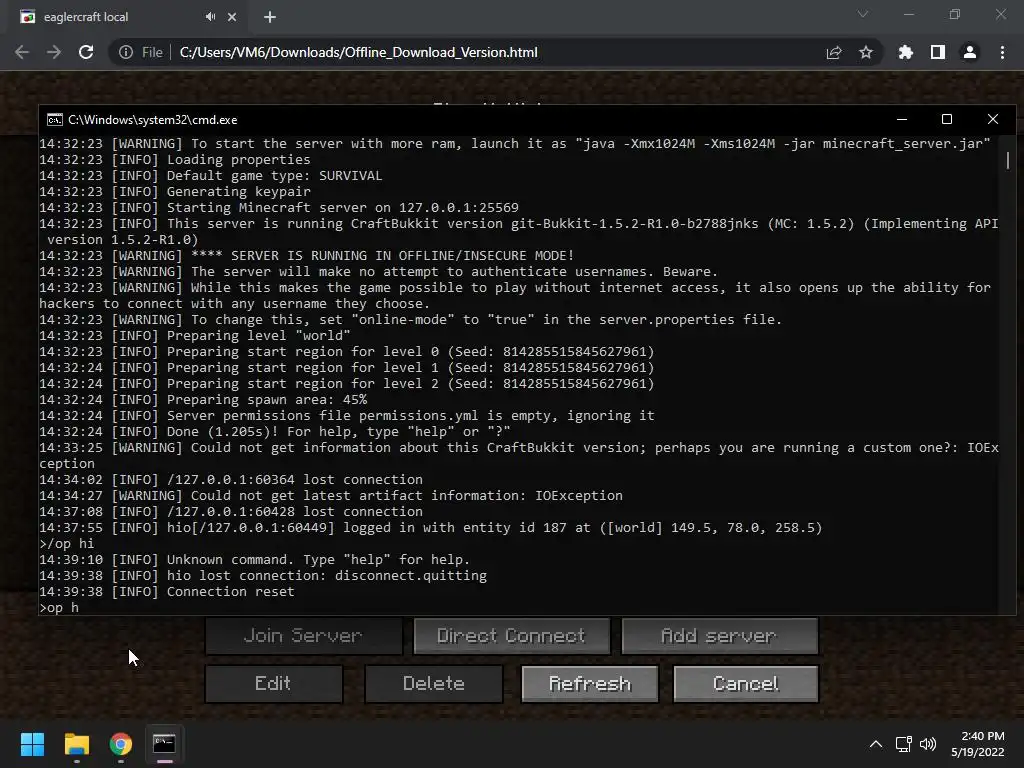Open a new Chrome tab

[270, 17]
